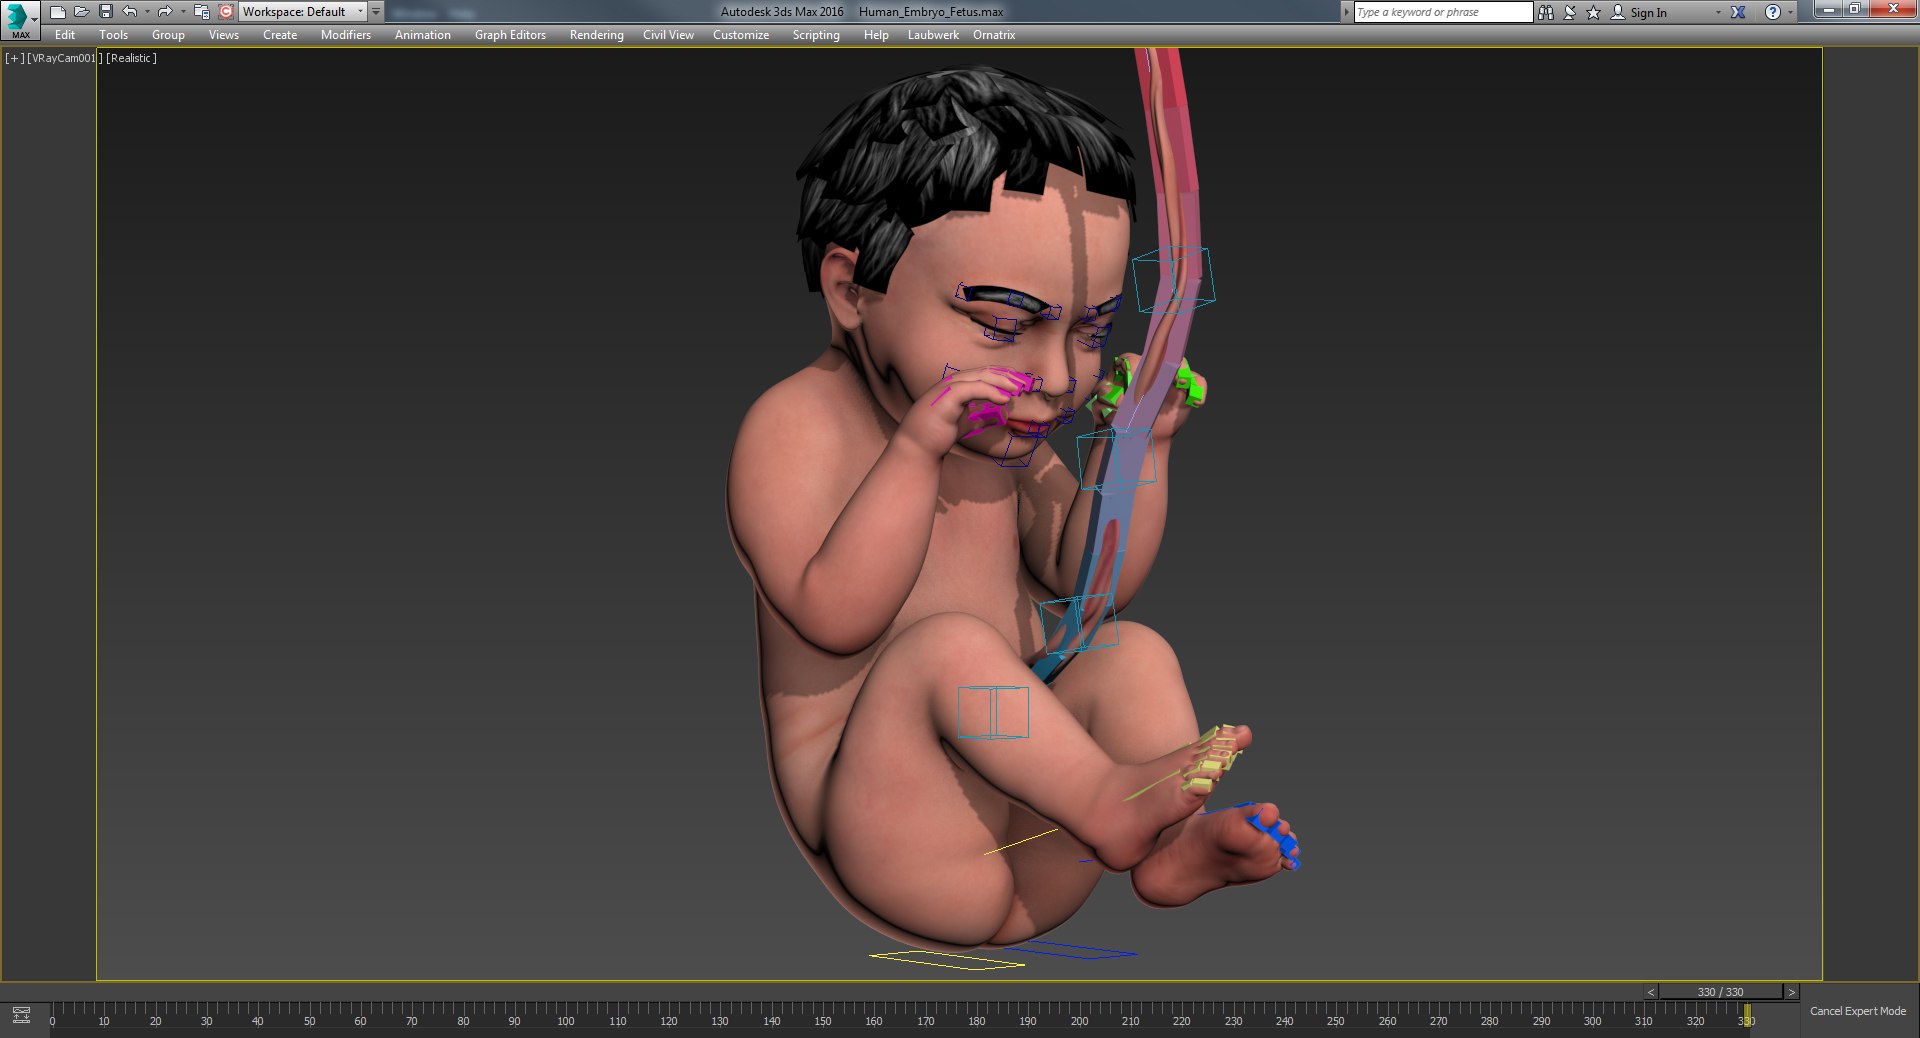Image resolution: width=1920 pixels, height=1038 pixels.
Task: Open Favorites star icon
Action: 1594,12
